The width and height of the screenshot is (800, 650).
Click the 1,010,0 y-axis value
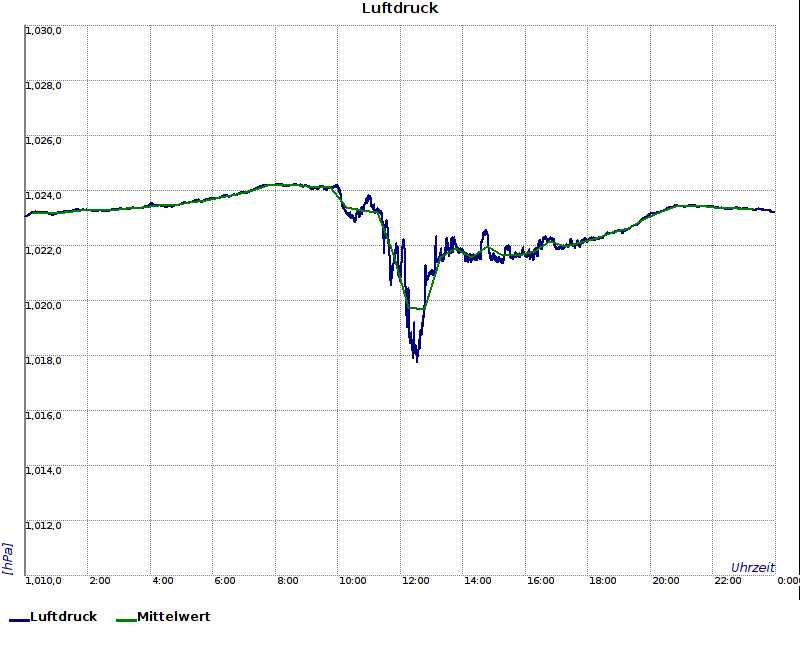pyautogui.click(x=43, y=581)
